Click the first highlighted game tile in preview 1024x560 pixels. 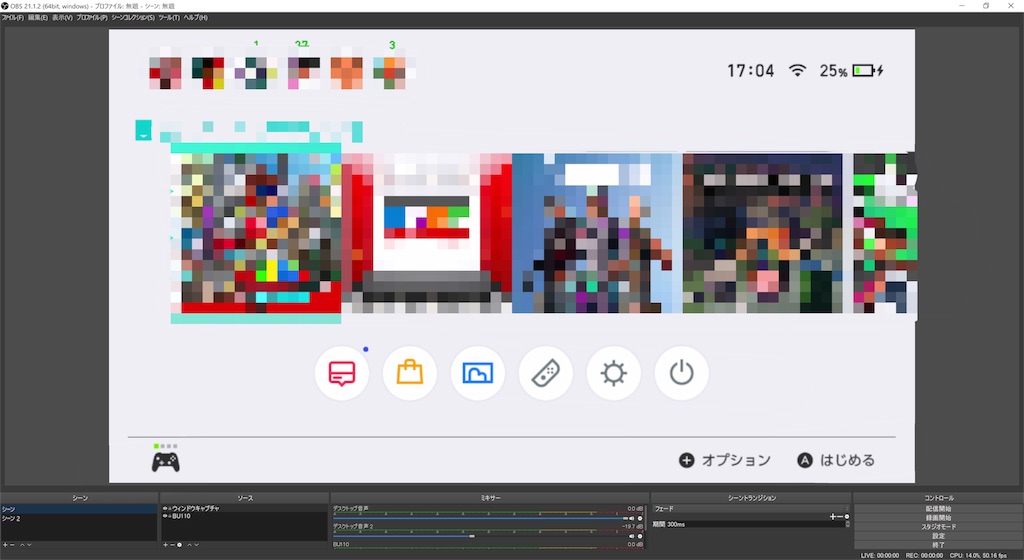click(x=256, y=233)
